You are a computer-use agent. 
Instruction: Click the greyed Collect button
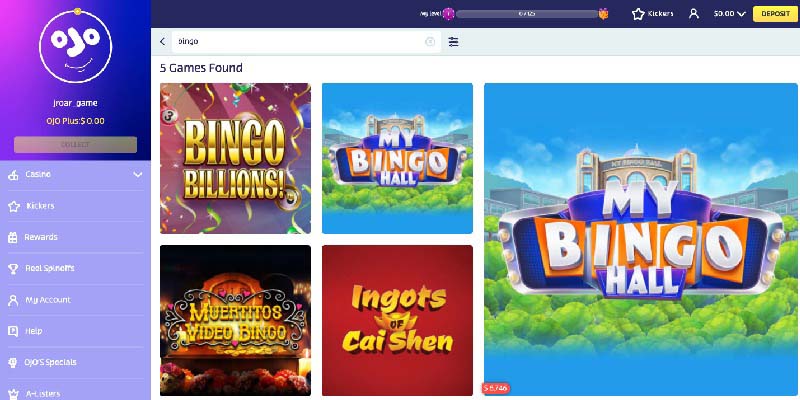point(76,144)
